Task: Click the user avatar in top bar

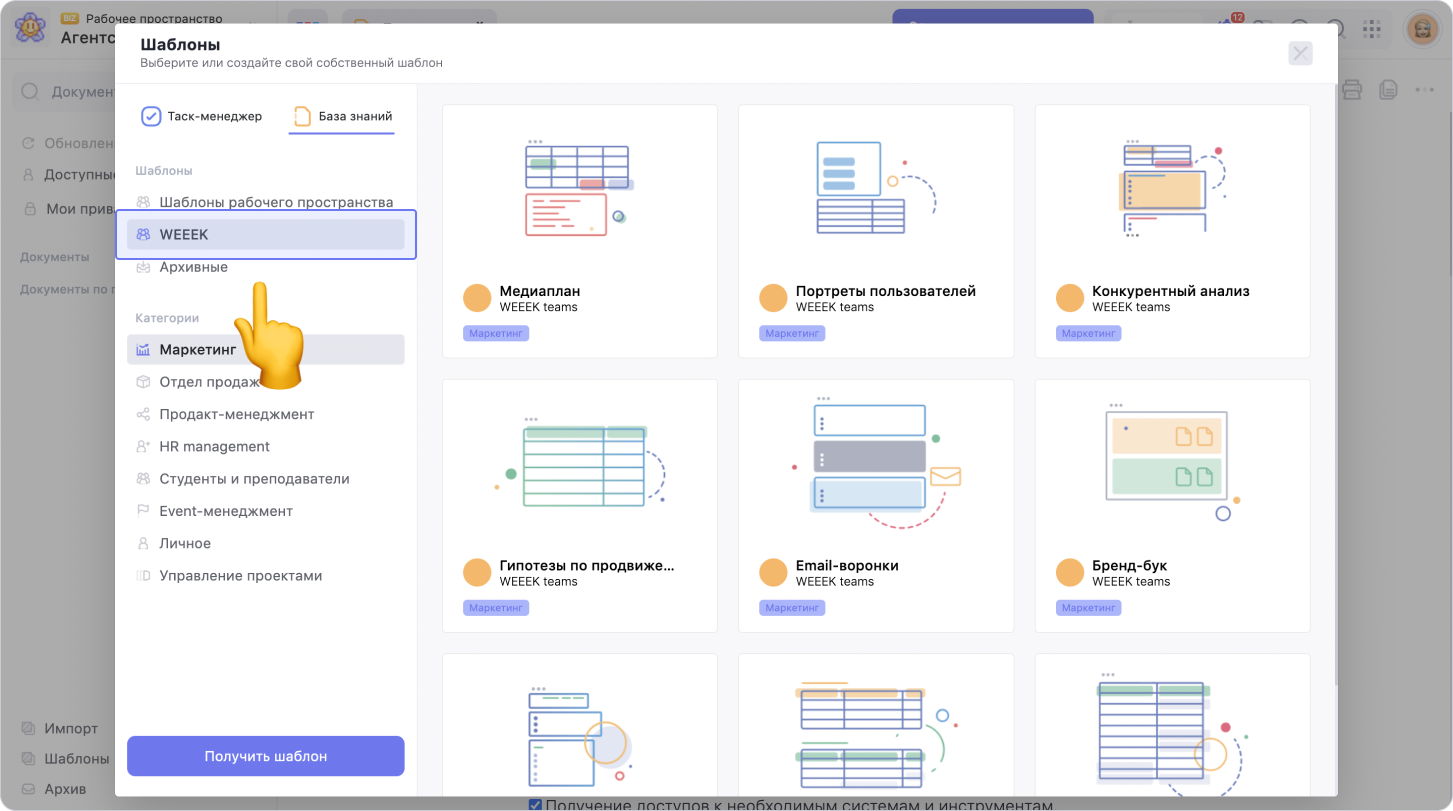Action: click(x=1422, y=29)
